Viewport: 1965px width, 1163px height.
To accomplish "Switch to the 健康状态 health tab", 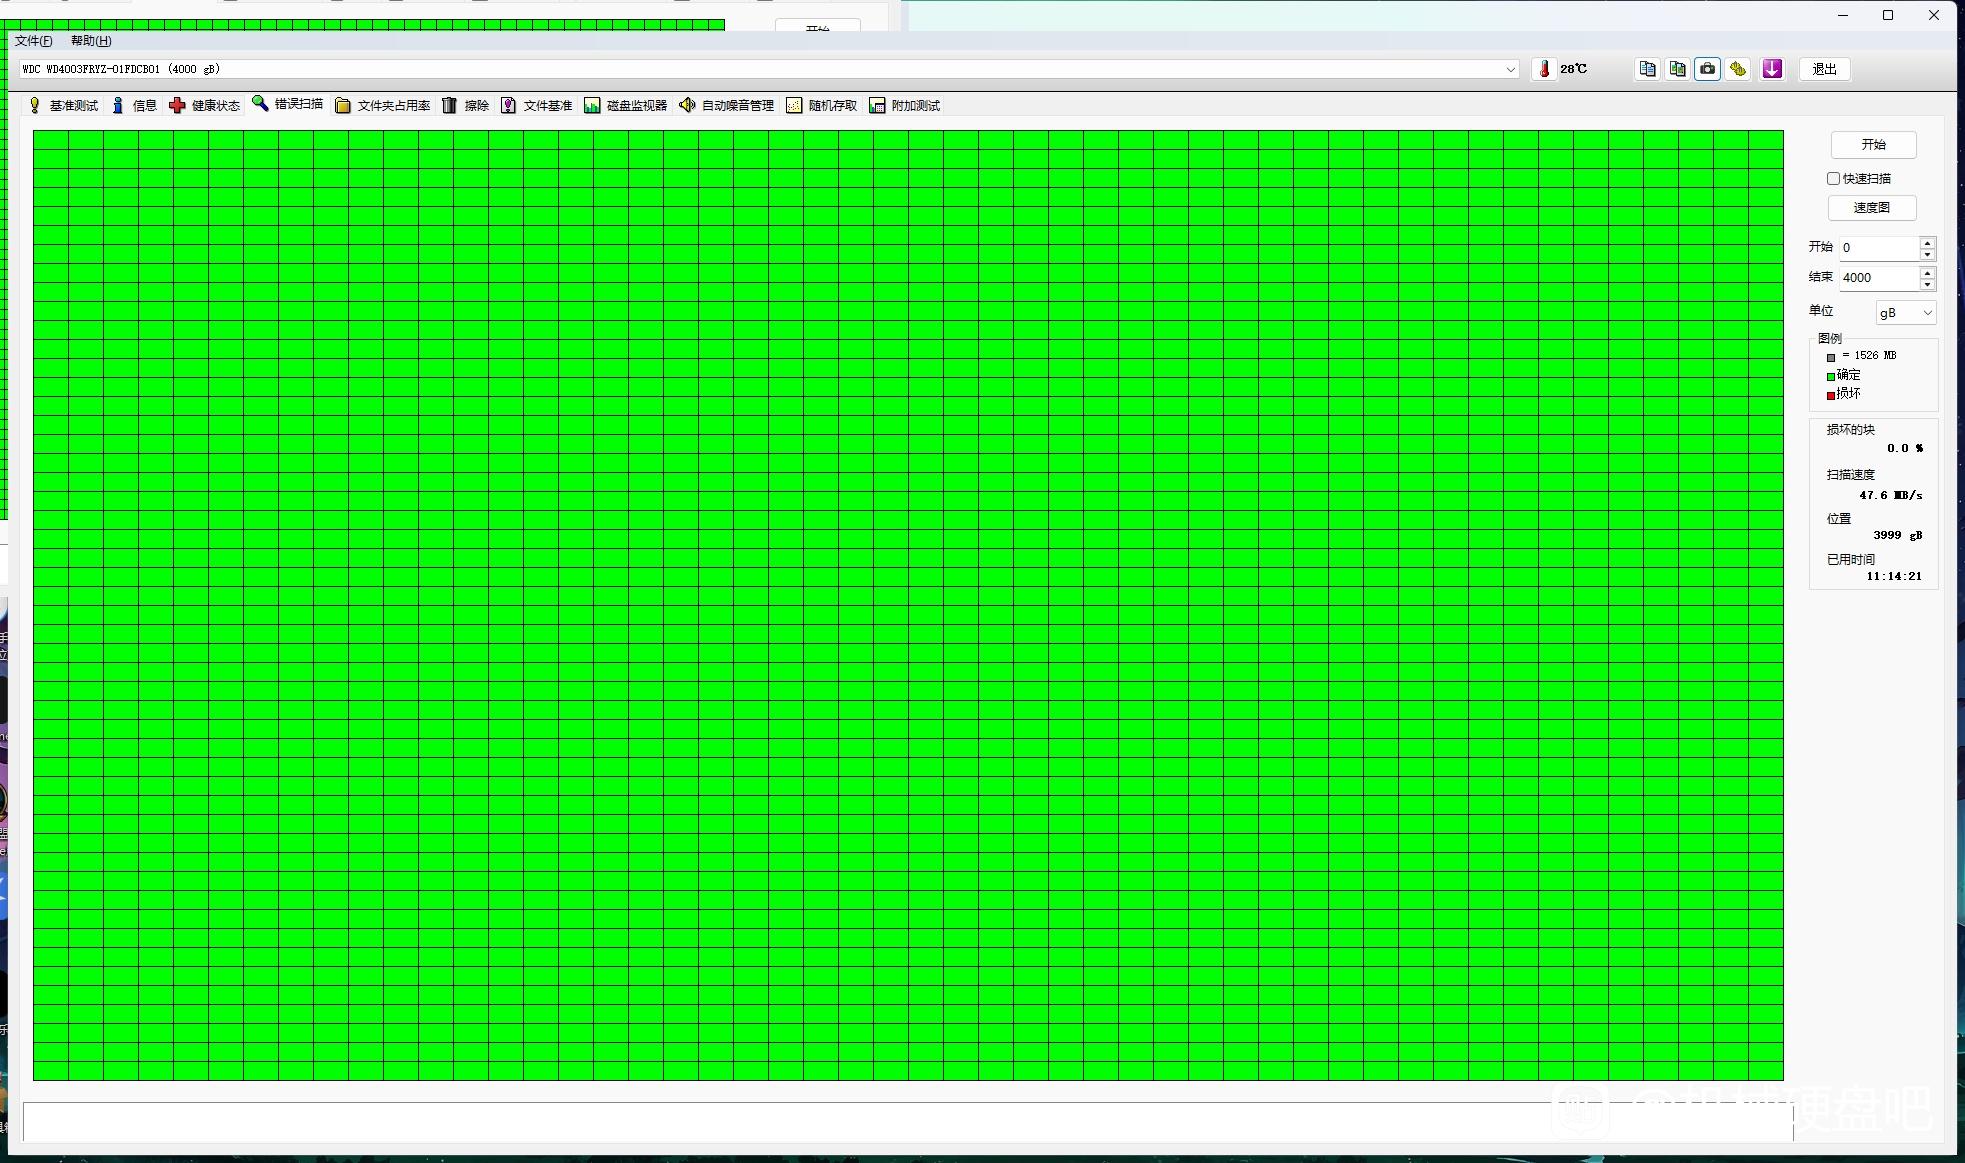I will coord(205,106).
